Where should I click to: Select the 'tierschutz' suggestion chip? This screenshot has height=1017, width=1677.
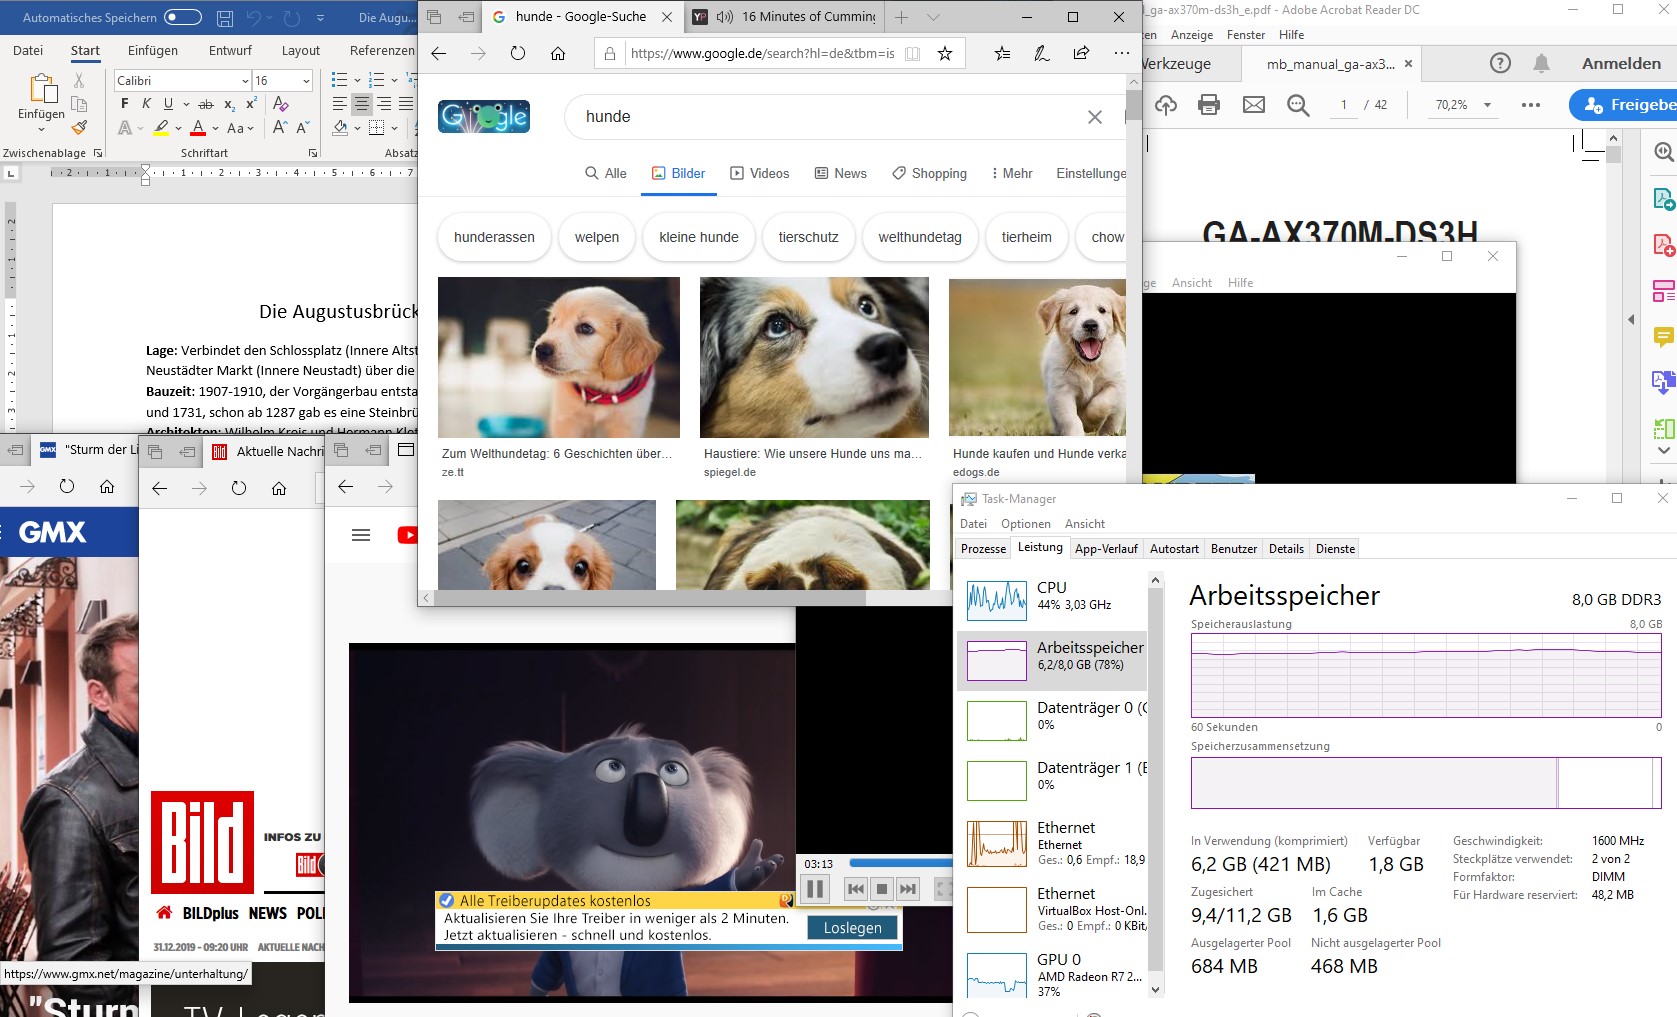tap(808, 237)
